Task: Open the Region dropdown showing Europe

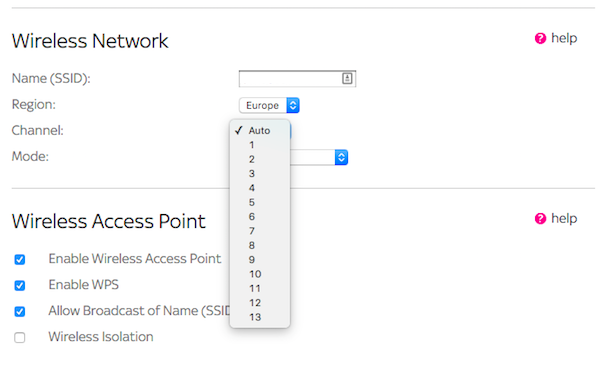Action: pyautogui.click(x=269, y=105)
